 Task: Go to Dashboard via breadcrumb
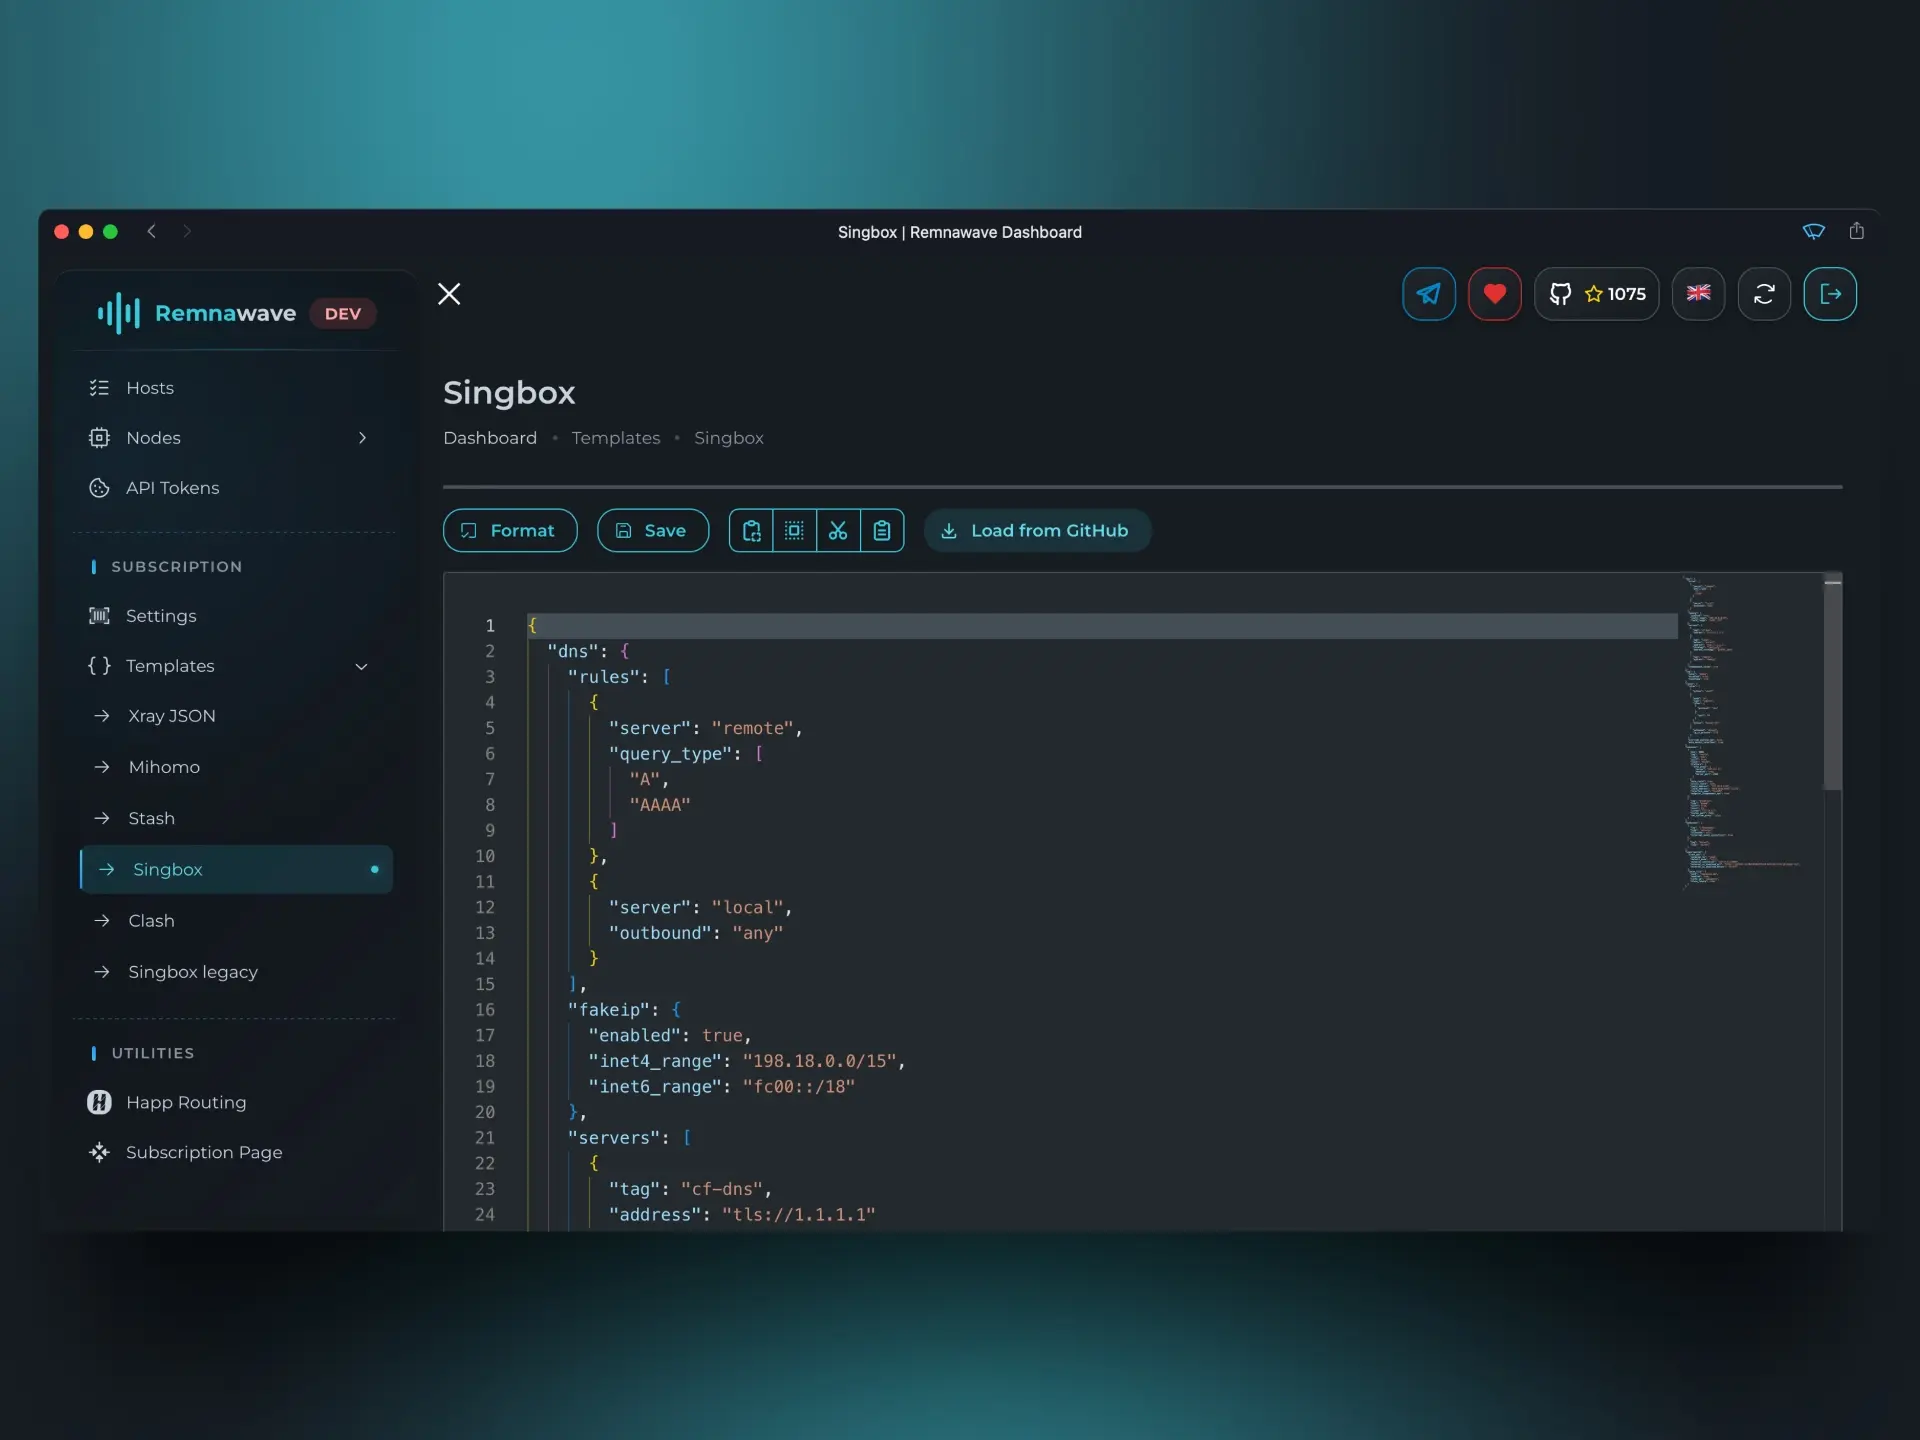490,438
